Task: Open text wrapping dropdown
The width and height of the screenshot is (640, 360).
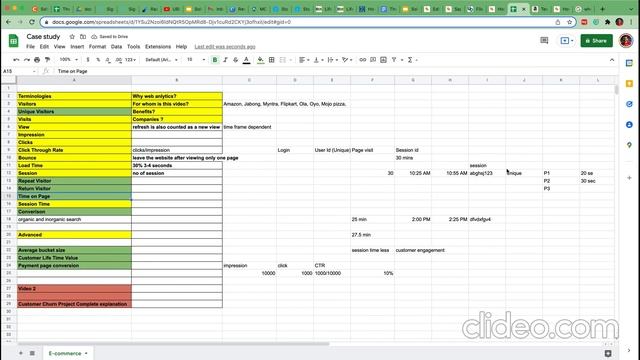Action: (333, 60)
